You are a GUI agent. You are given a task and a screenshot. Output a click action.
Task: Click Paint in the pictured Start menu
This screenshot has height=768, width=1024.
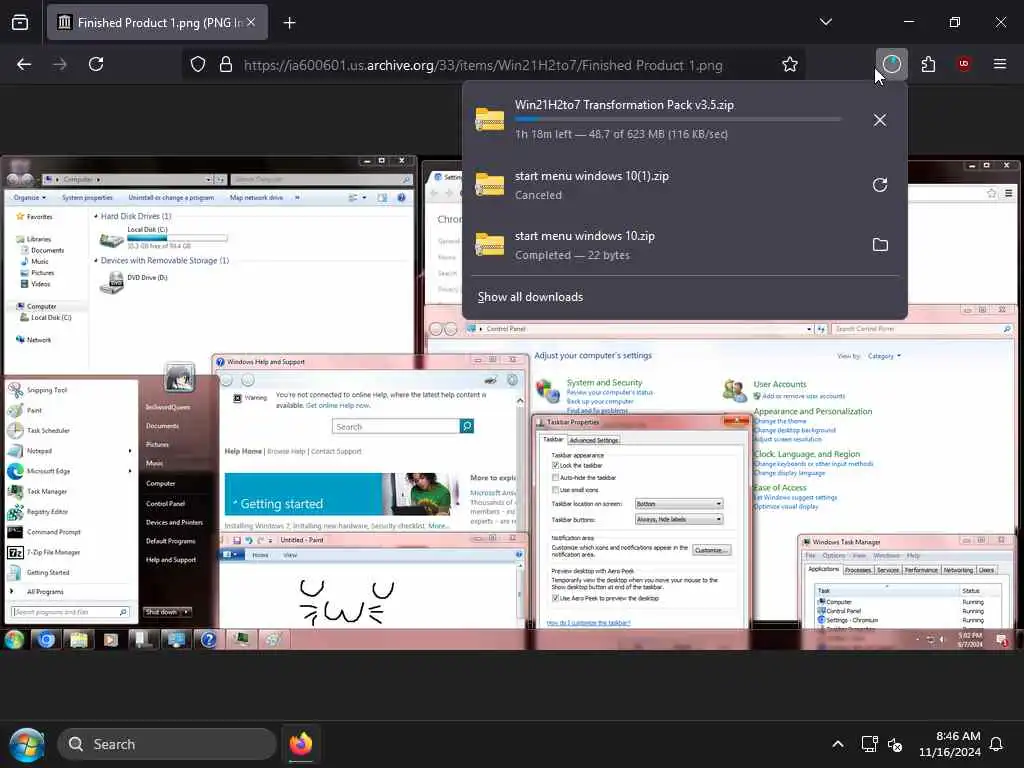point(34,410)
